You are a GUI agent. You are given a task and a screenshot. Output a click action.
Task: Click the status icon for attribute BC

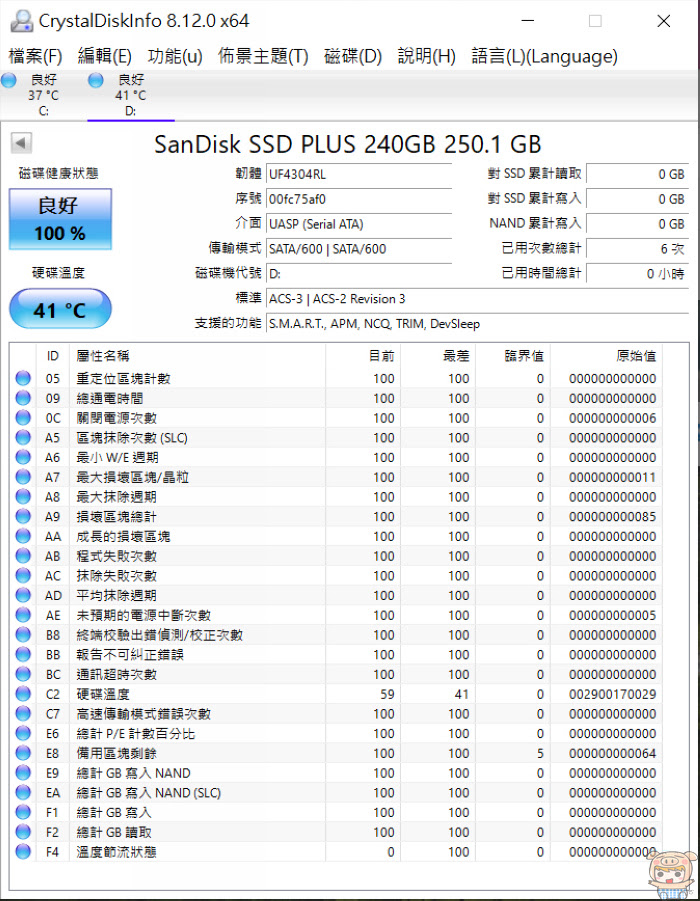23,674
